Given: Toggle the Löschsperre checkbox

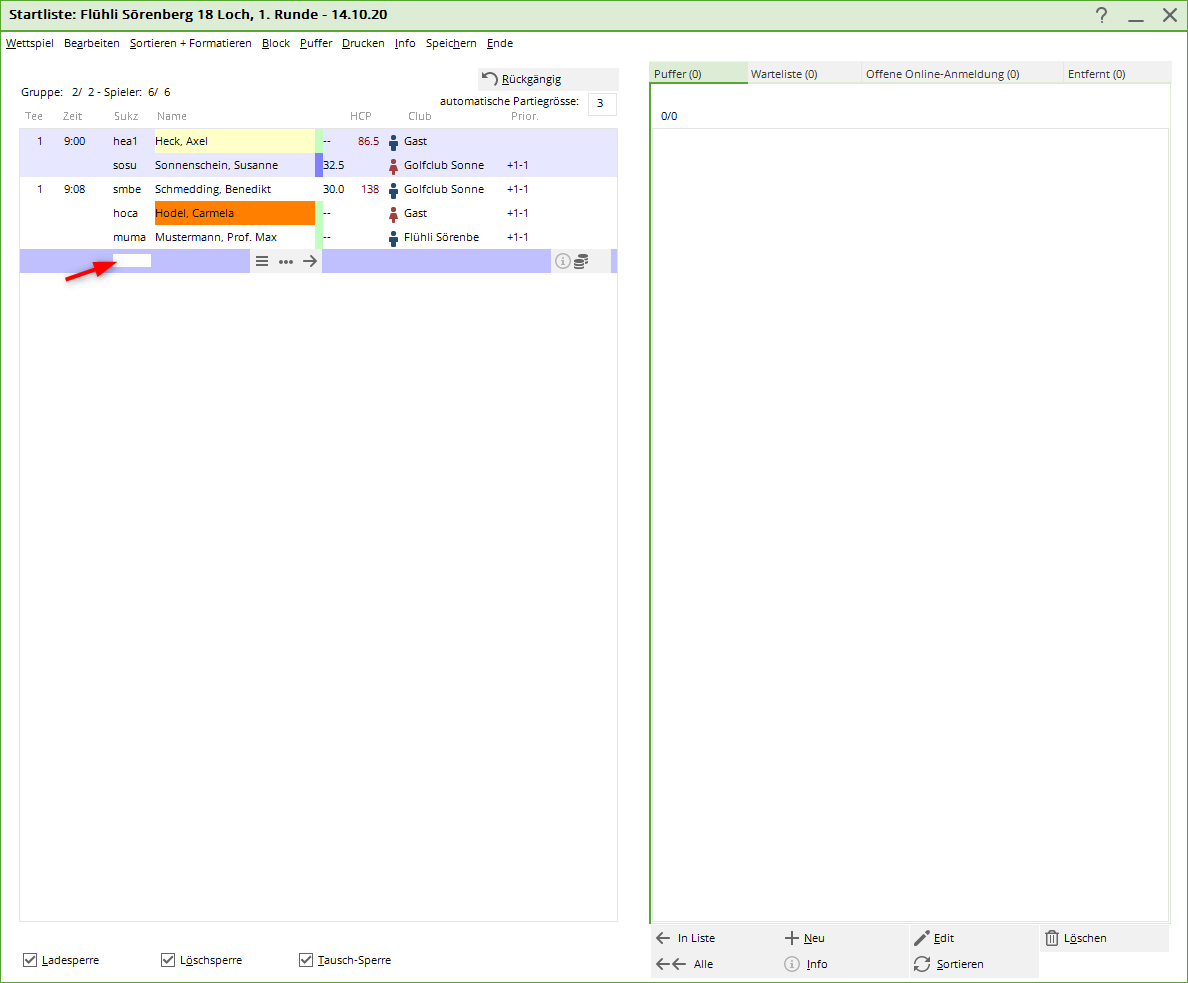Looking at the screenshot, I should click(168, 960).
